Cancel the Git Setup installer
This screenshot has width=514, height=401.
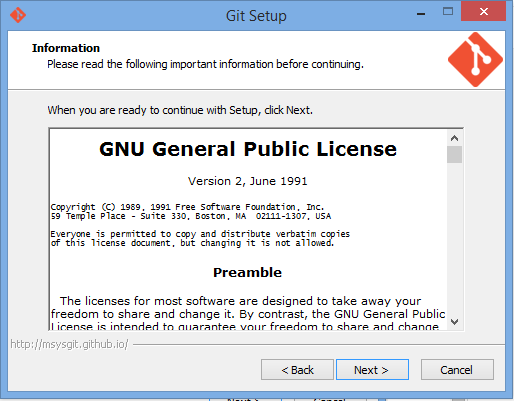coord(457,369)
